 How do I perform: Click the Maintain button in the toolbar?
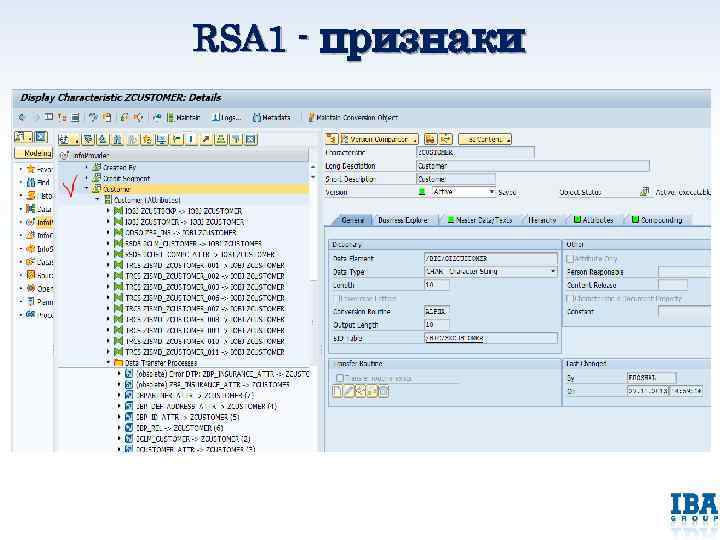[x=184, y=118]
